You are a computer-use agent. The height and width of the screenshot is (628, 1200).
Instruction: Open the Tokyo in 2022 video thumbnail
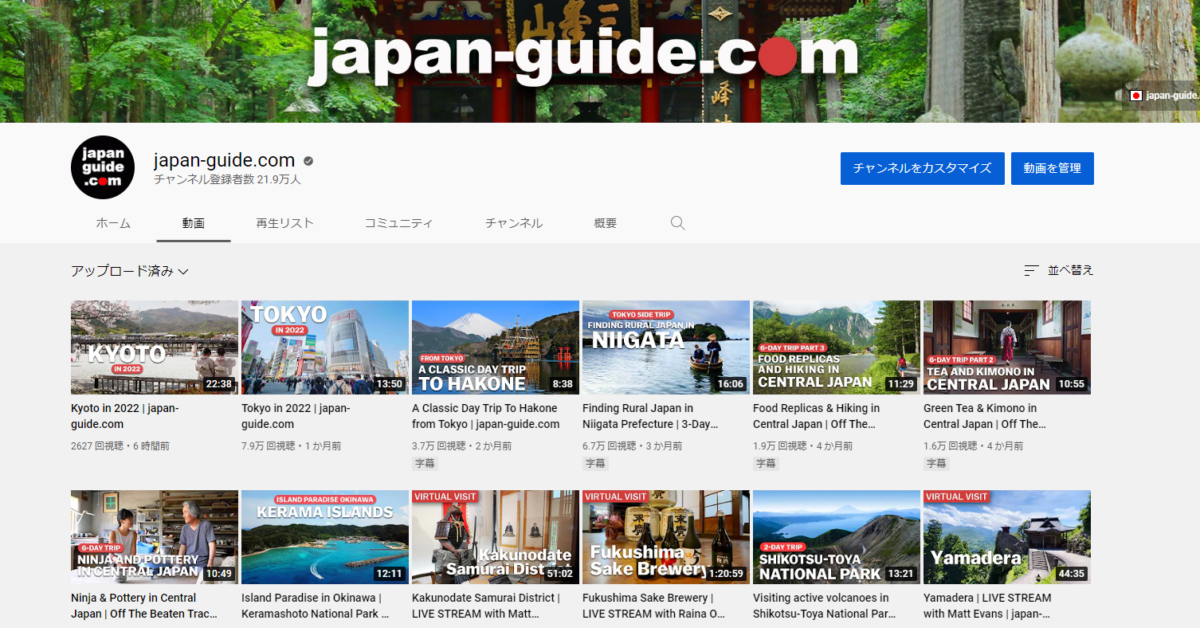click(x=325, y=347)
